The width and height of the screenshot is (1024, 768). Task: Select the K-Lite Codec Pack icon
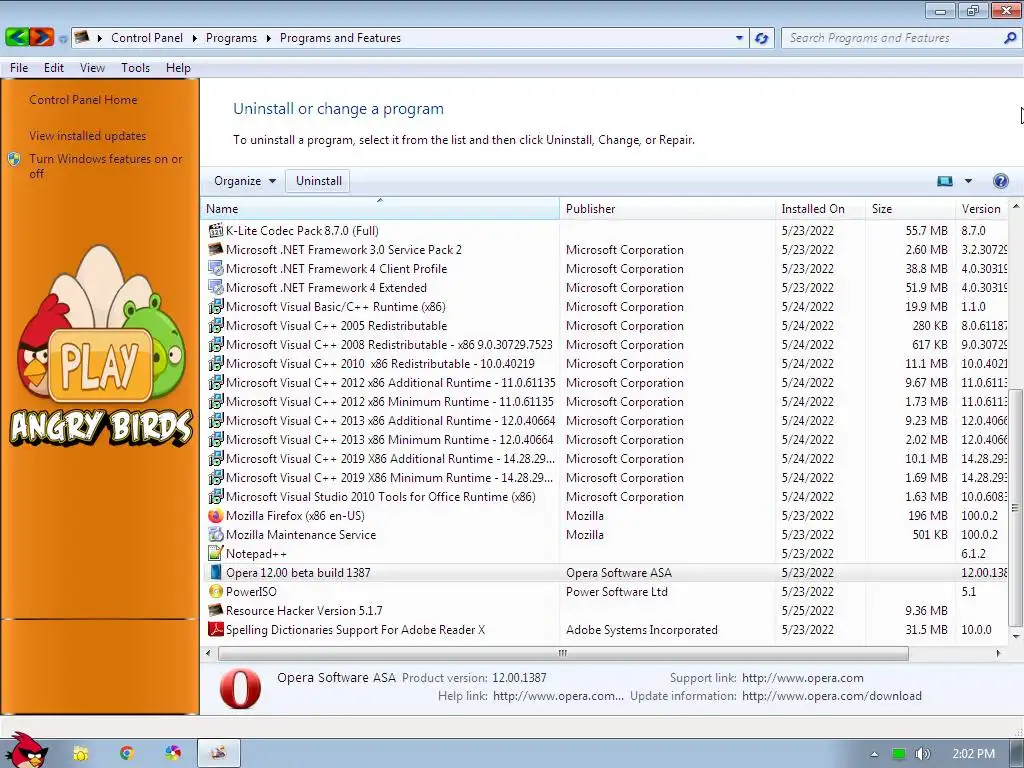pyautogui.click(x=216, y=231)
